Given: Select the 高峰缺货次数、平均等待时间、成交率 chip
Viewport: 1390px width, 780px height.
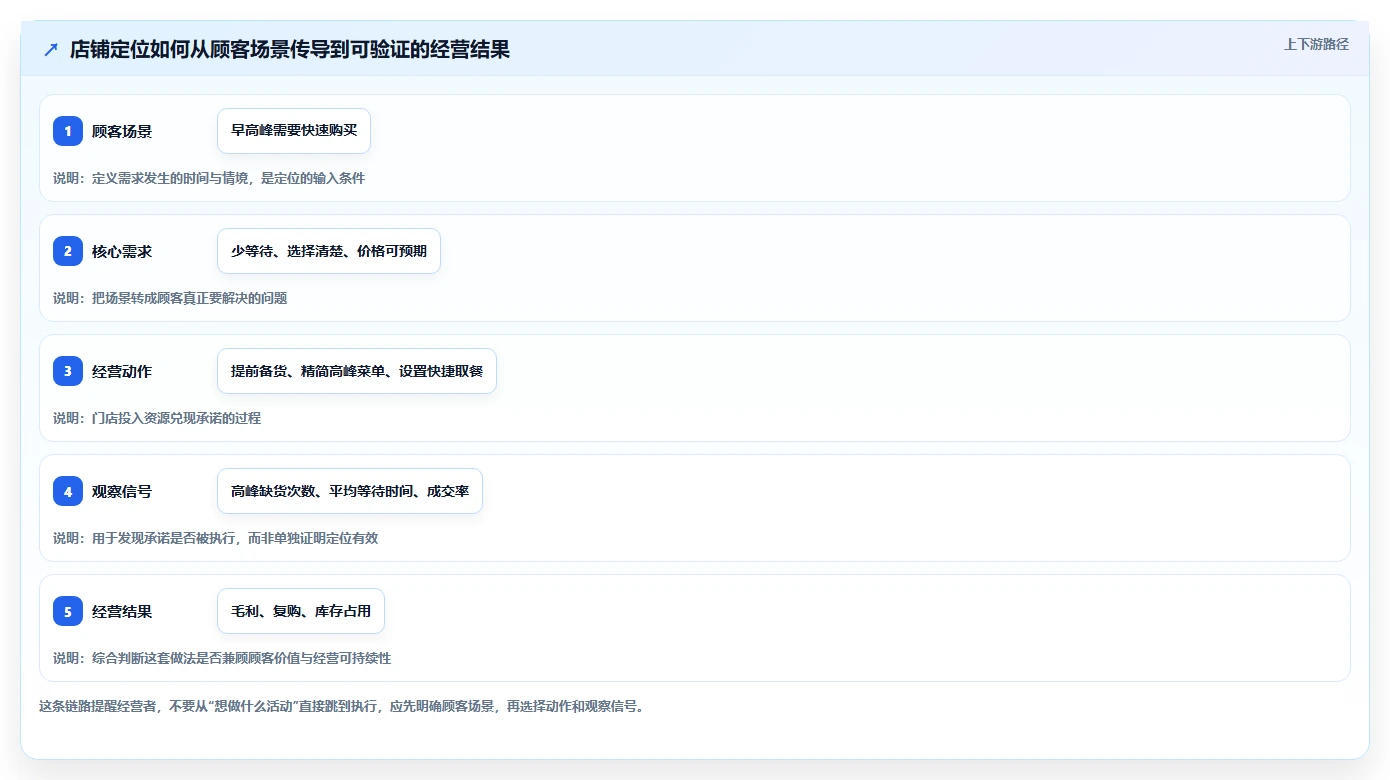Looking at the screenshot, I should [x=350, y=491].
